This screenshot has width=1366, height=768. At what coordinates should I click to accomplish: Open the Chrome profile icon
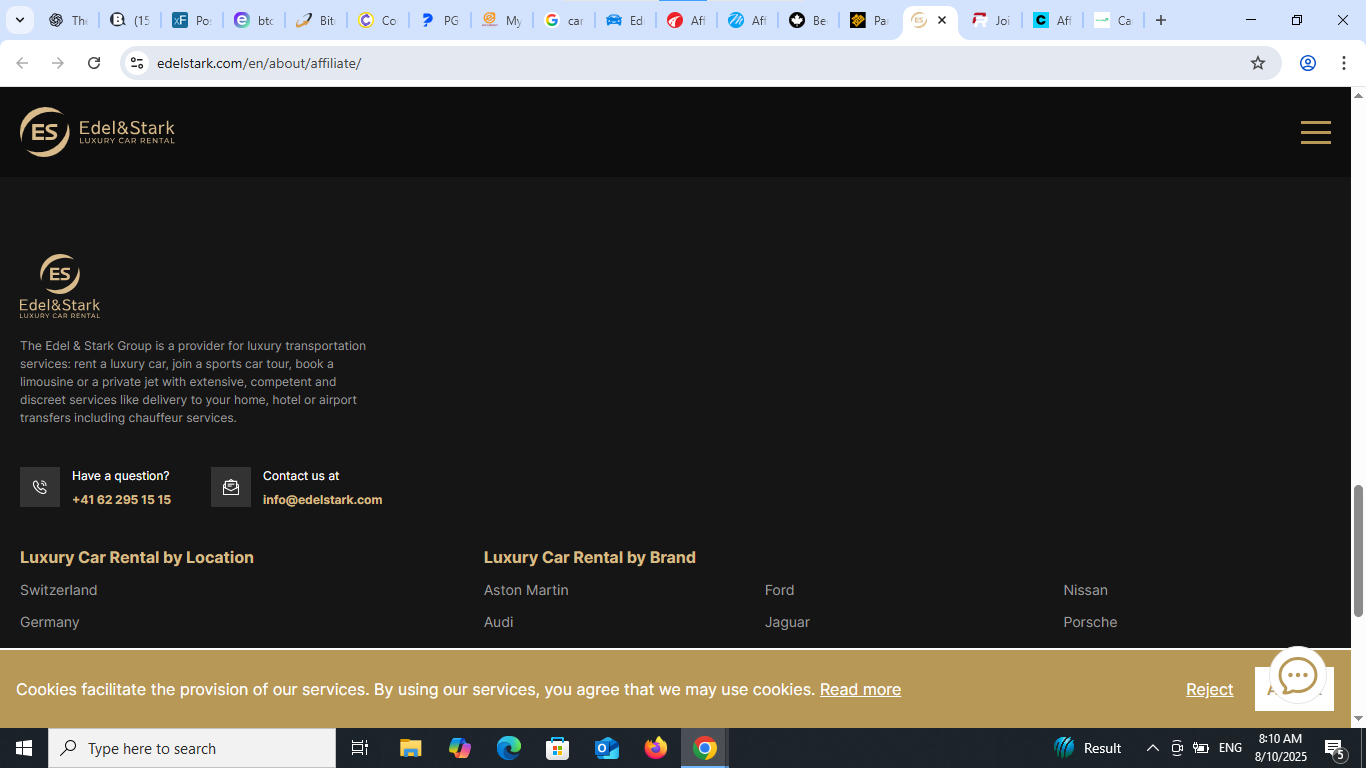1307,63
